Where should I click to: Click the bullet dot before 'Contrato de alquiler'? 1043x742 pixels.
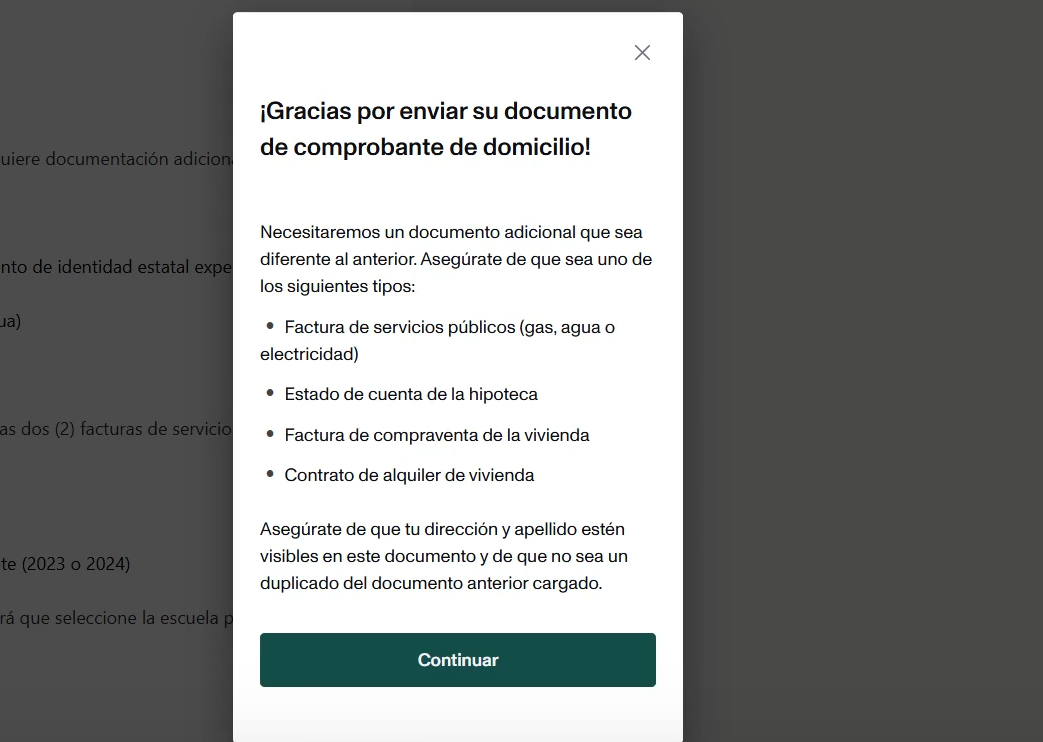[x=270, y=474]
